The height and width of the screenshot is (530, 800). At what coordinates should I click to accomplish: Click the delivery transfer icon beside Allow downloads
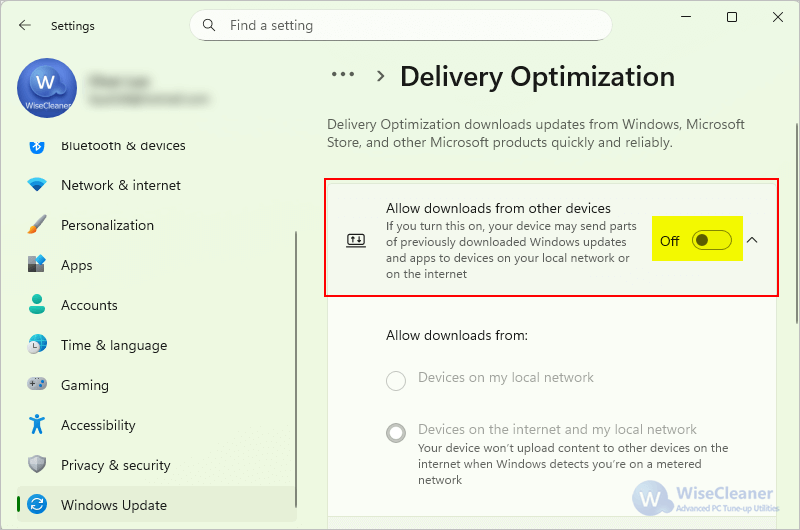(x=356, y=240)
